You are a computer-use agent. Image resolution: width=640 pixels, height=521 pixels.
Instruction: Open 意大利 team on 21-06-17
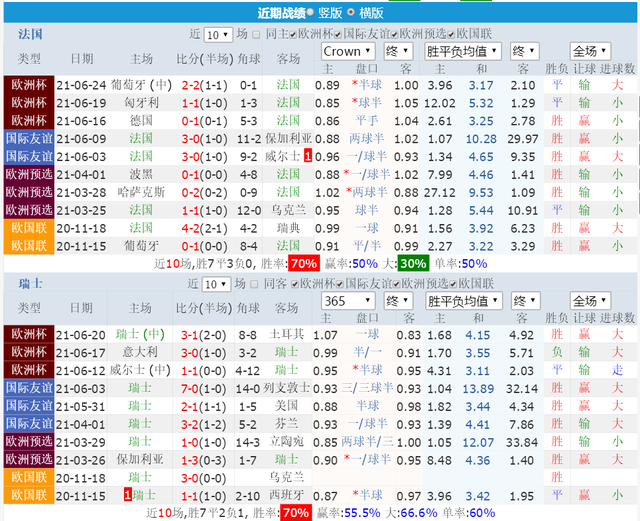coord(140,352)
